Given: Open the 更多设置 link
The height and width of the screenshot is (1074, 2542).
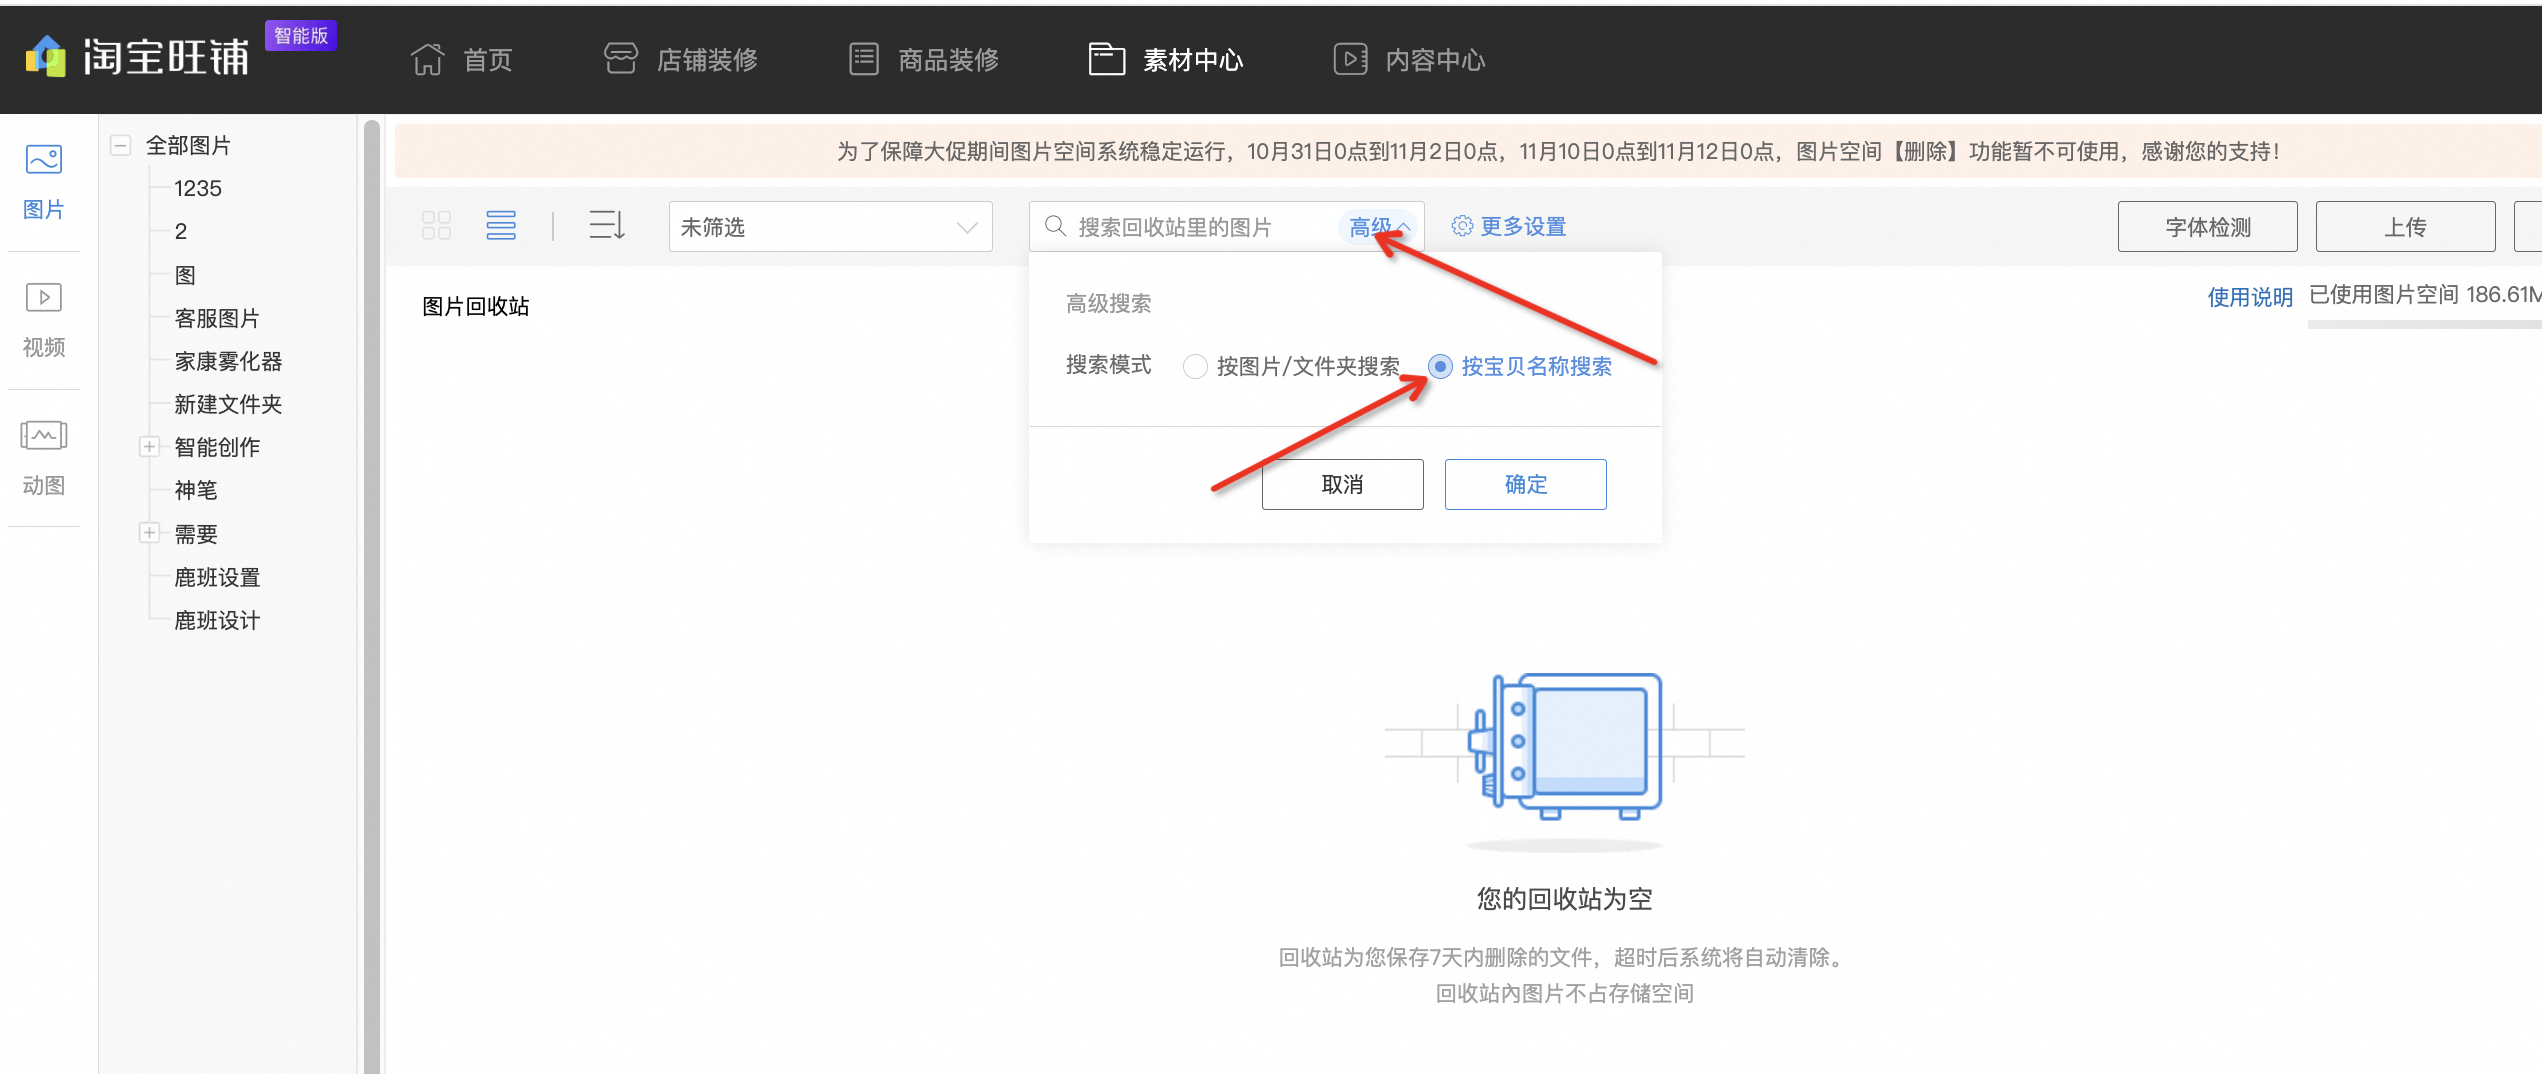Looking at the screenshot, I should click(x=1523, y=227).
